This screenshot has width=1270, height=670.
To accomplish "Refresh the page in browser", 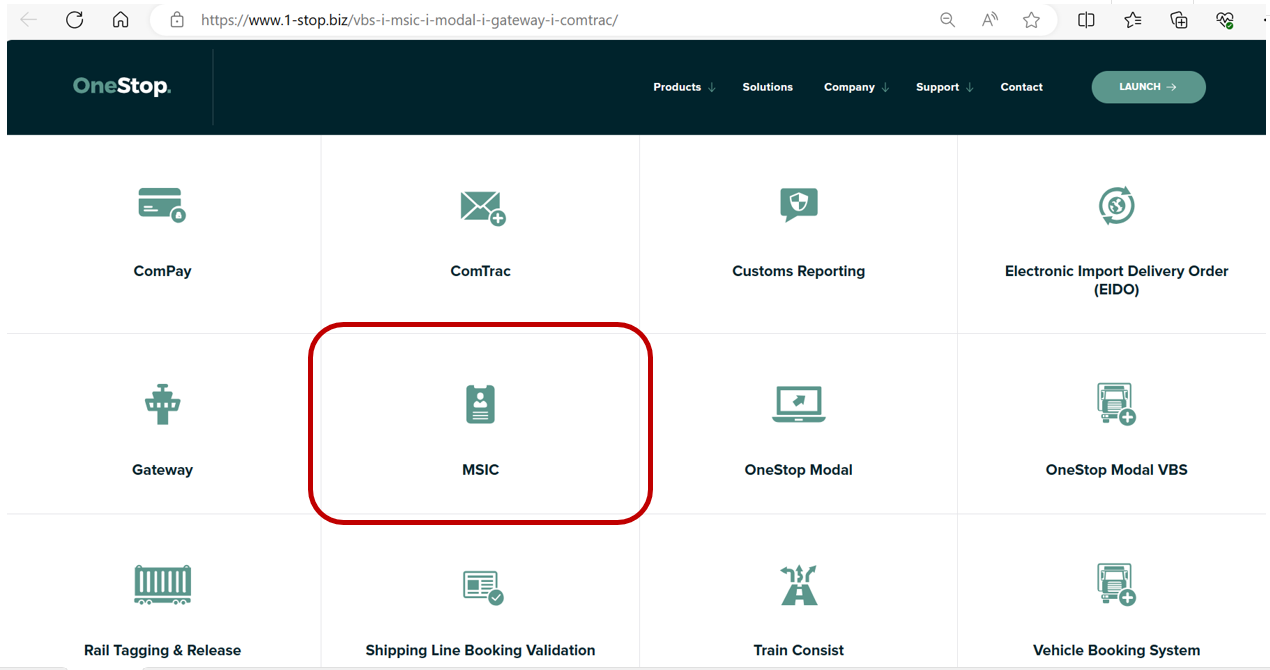I will 74,20.
